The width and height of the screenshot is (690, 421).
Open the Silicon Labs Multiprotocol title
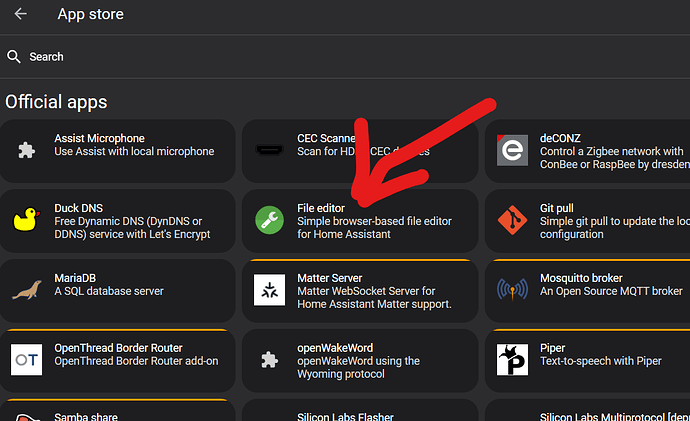pos(615,416)
